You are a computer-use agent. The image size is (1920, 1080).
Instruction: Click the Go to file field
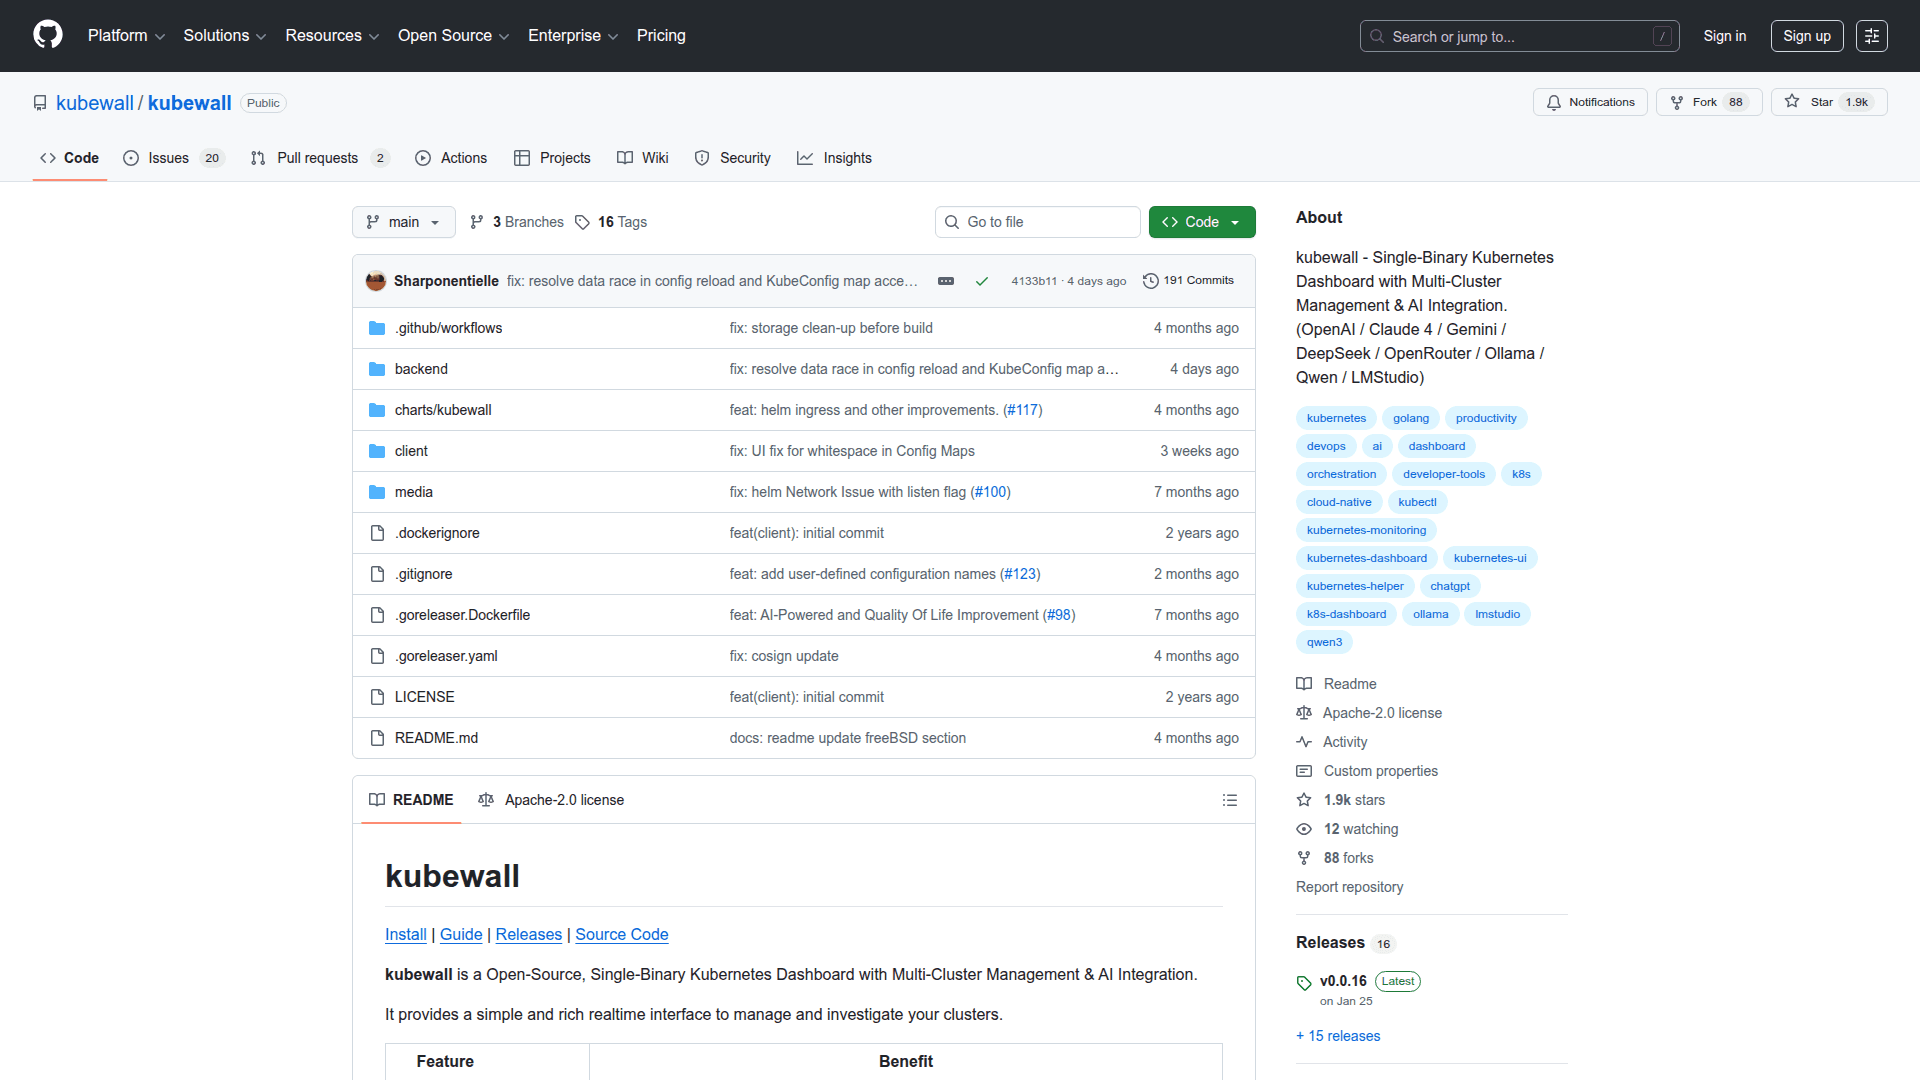tap(1037, 222)
